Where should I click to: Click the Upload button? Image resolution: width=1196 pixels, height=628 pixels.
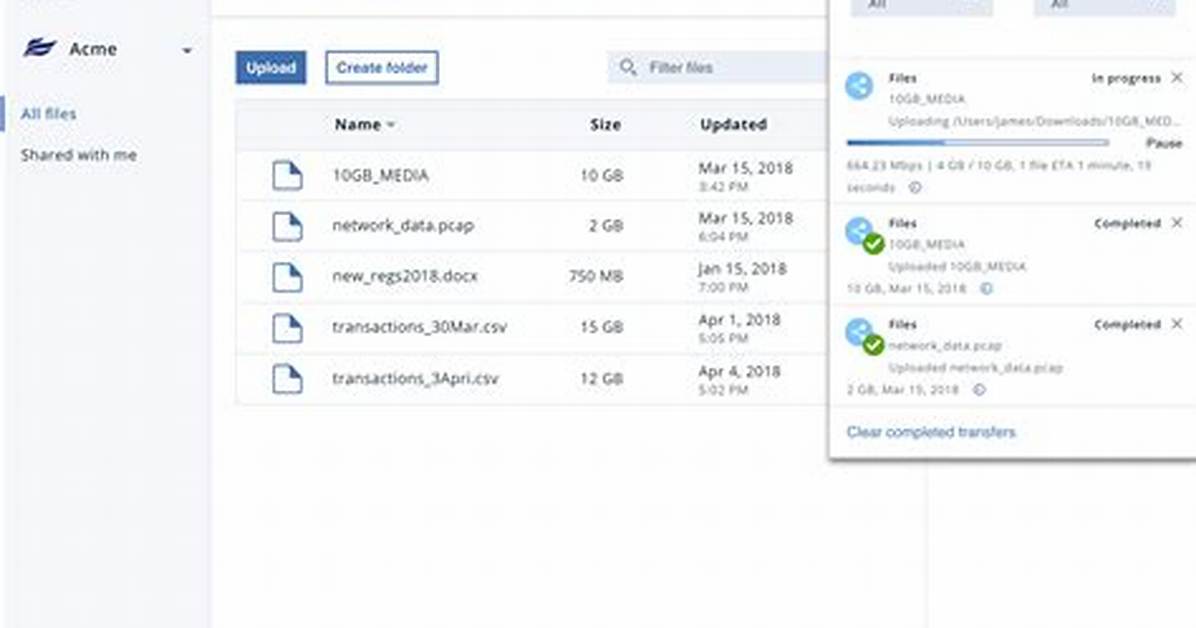(x=271, y=68)
